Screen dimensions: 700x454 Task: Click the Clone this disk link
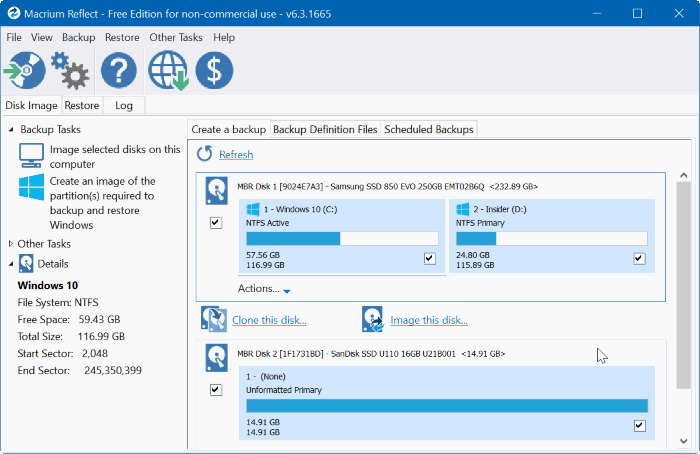(x=269, y=320)
